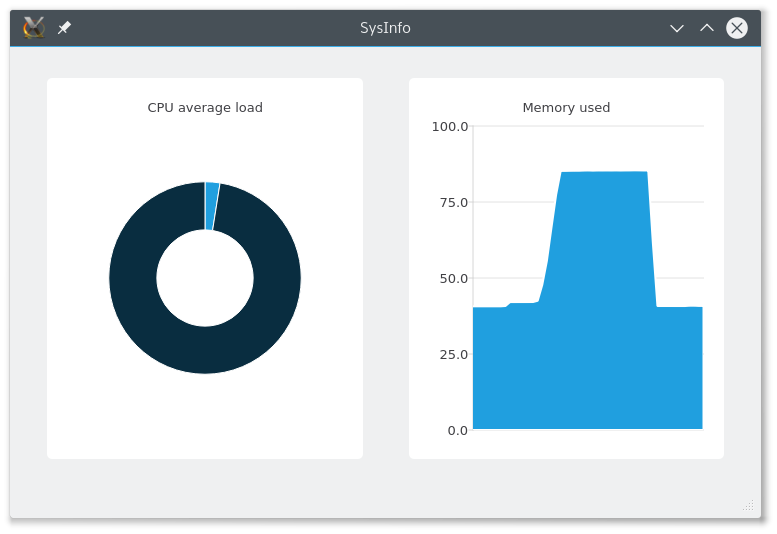The image size is (777, 534).
Task: Click the white center of the donut chart
Action: 205,278
